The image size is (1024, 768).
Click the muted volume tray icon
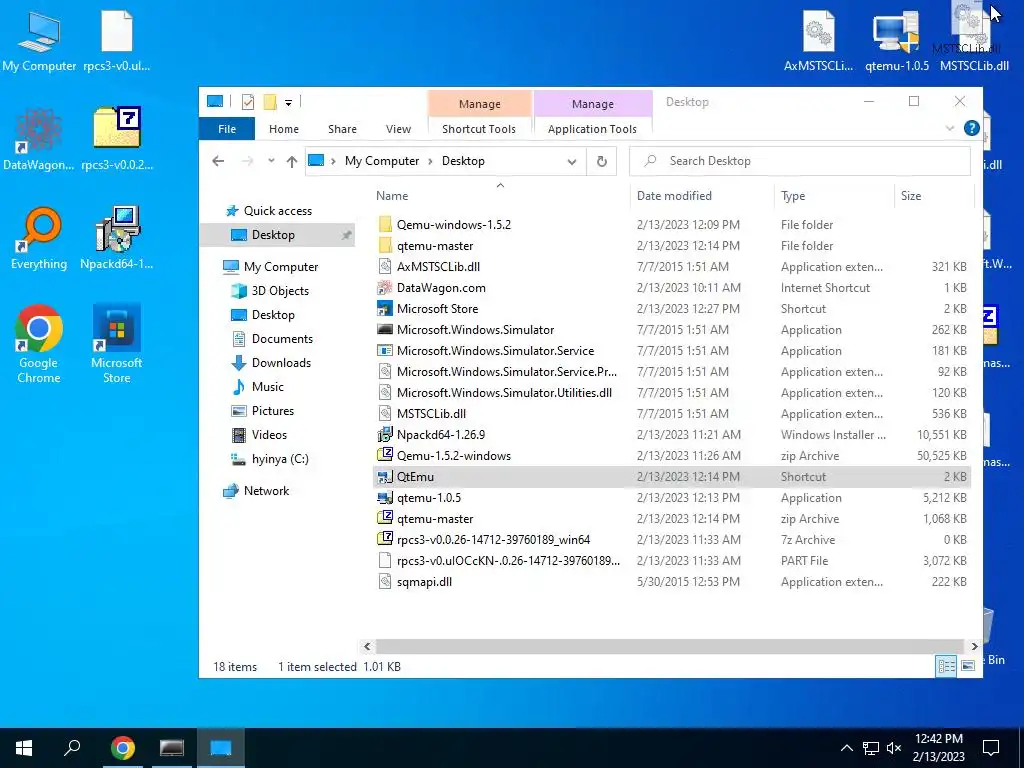pos(894,748)
